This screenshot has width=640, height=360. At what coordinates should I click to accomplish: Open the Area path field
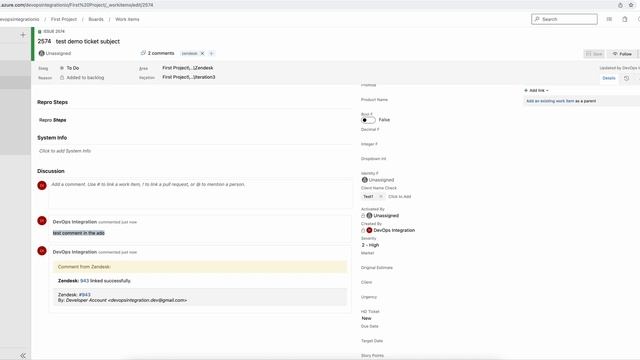(x=188, y=68)
